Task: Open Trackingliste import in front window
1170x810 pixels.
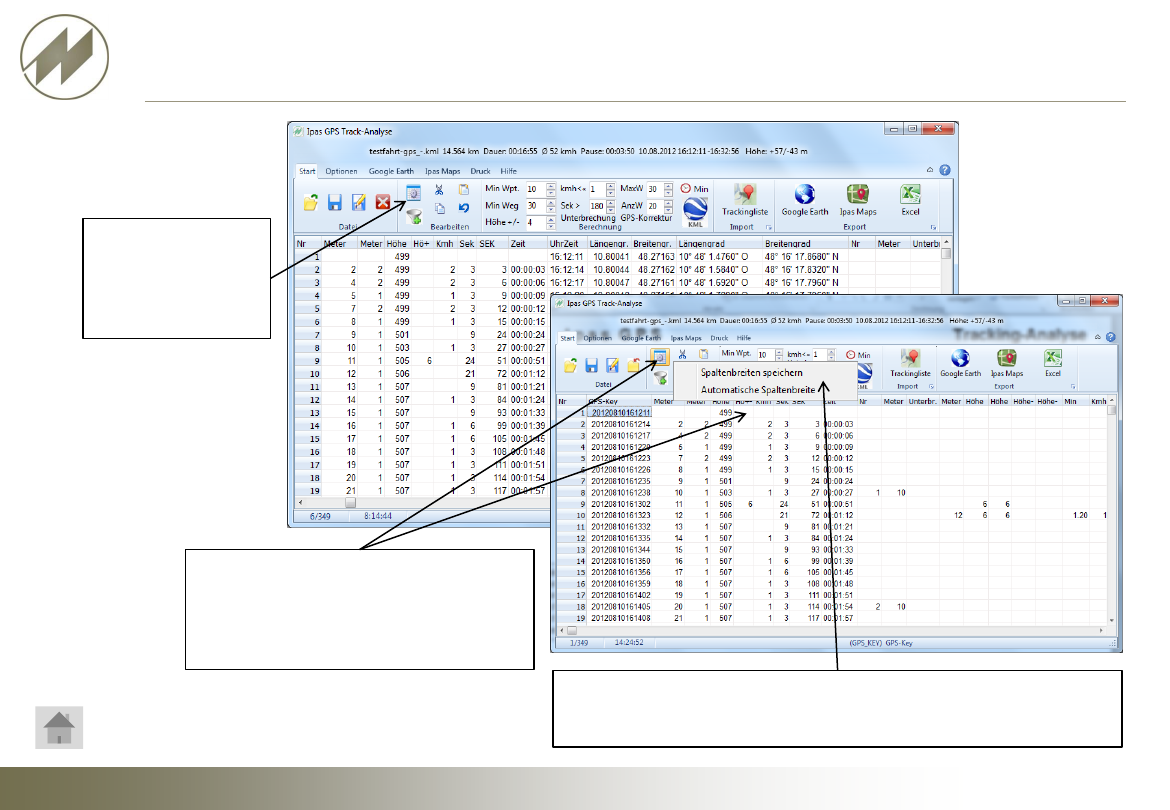Action: coord(910,363)
